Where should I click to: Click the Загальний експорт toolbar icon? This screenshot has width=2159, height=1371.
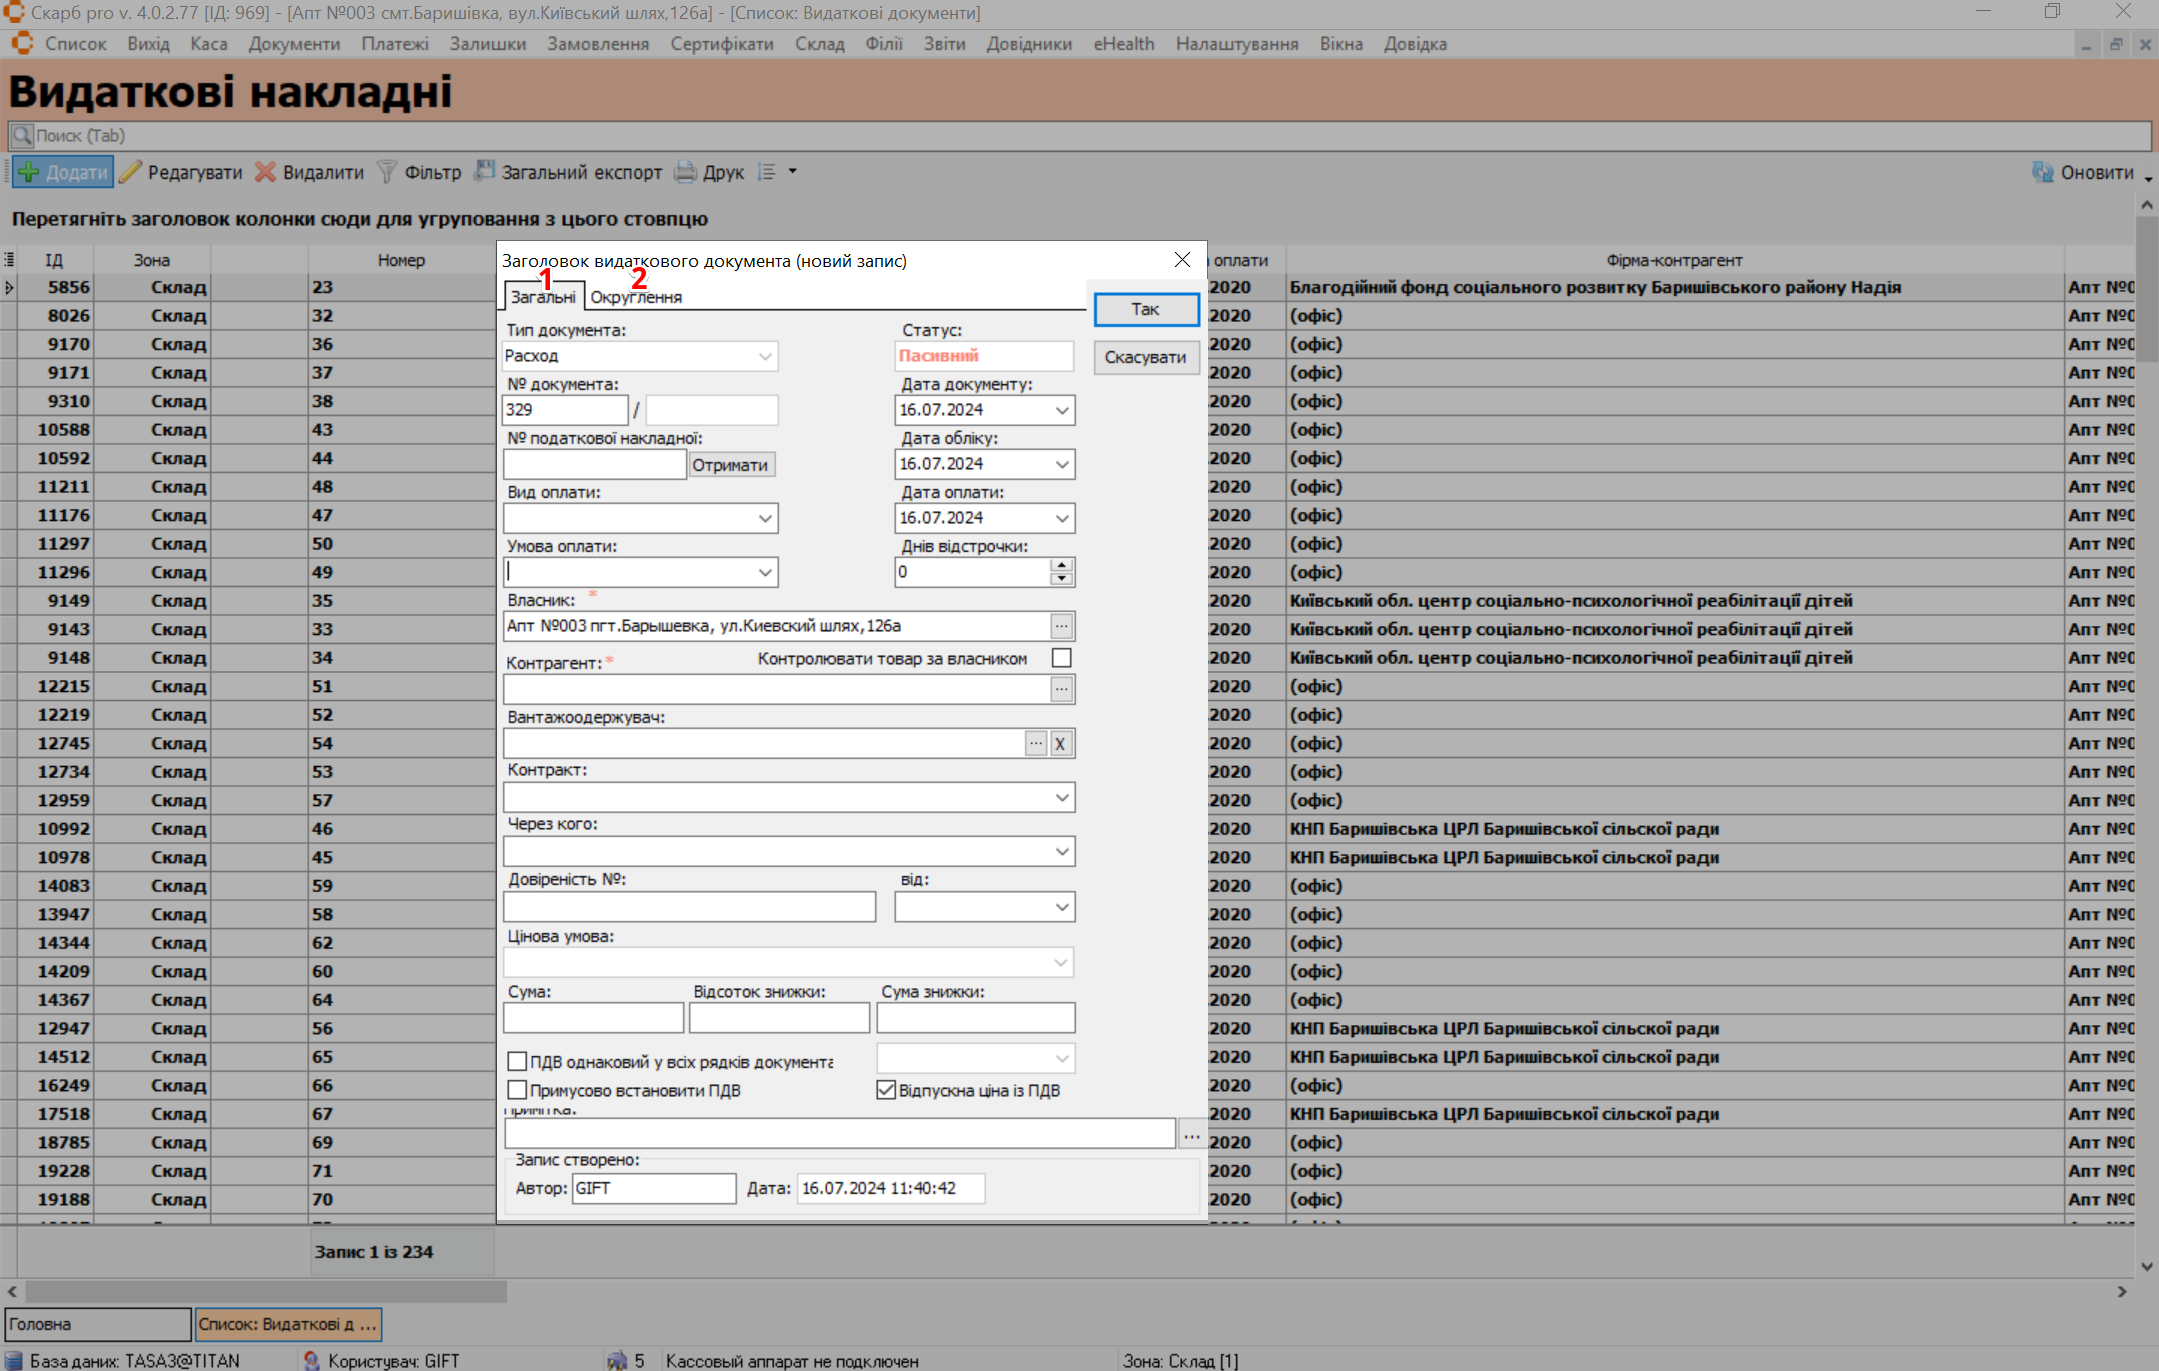point(485,172)
